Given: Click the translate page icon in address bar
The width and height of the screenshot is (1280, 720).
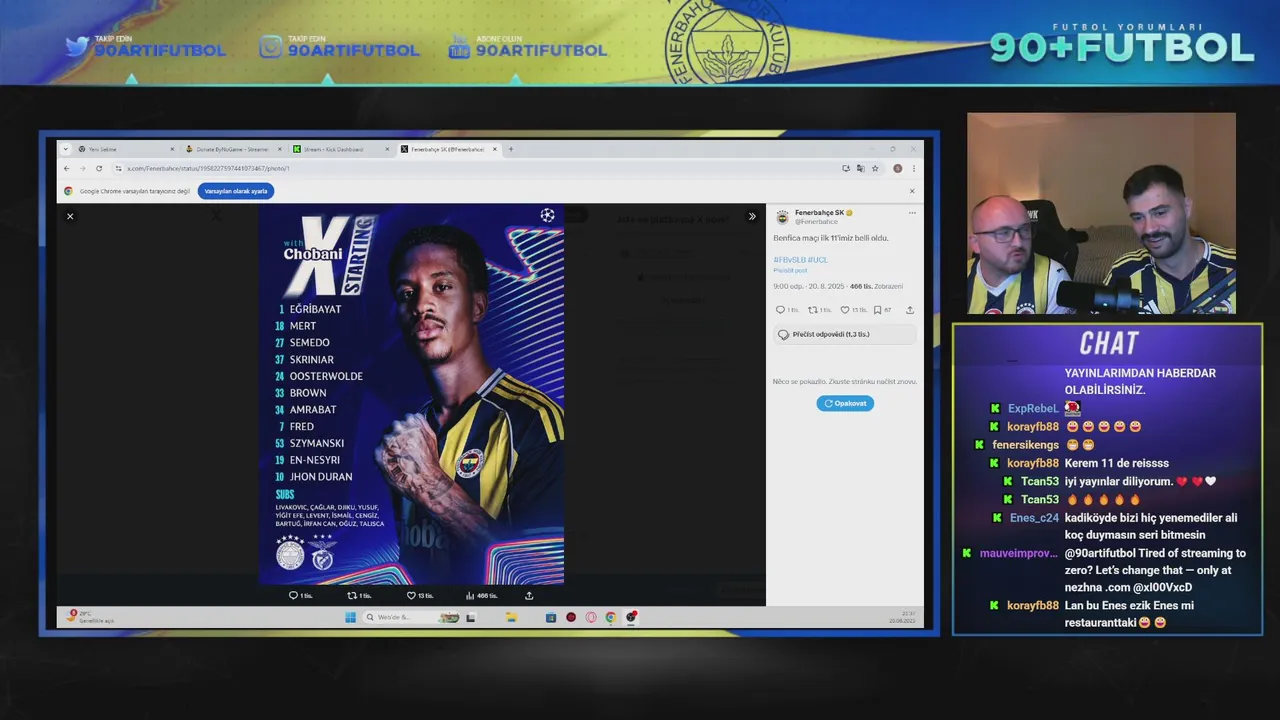Looking at the screenshot, I should coord(860,168).
